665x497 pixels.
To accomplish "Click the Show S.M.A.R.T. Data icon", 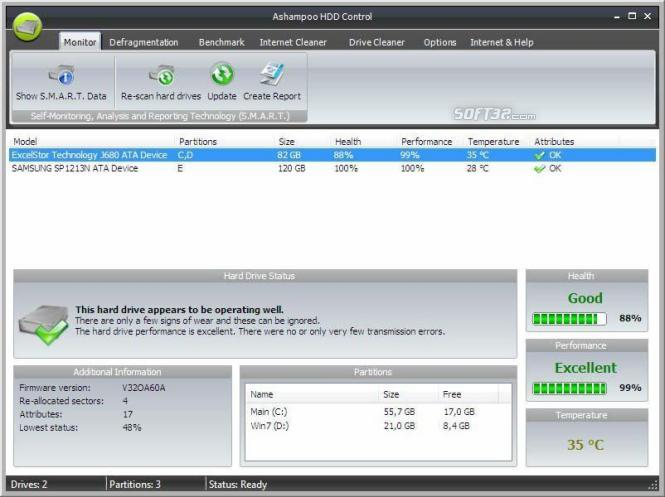I will [61, 75].
